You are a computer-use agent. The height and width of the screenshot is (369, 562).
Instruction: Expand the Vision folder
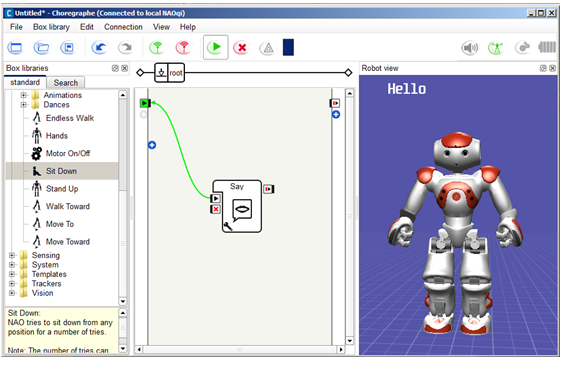(11, 293)
